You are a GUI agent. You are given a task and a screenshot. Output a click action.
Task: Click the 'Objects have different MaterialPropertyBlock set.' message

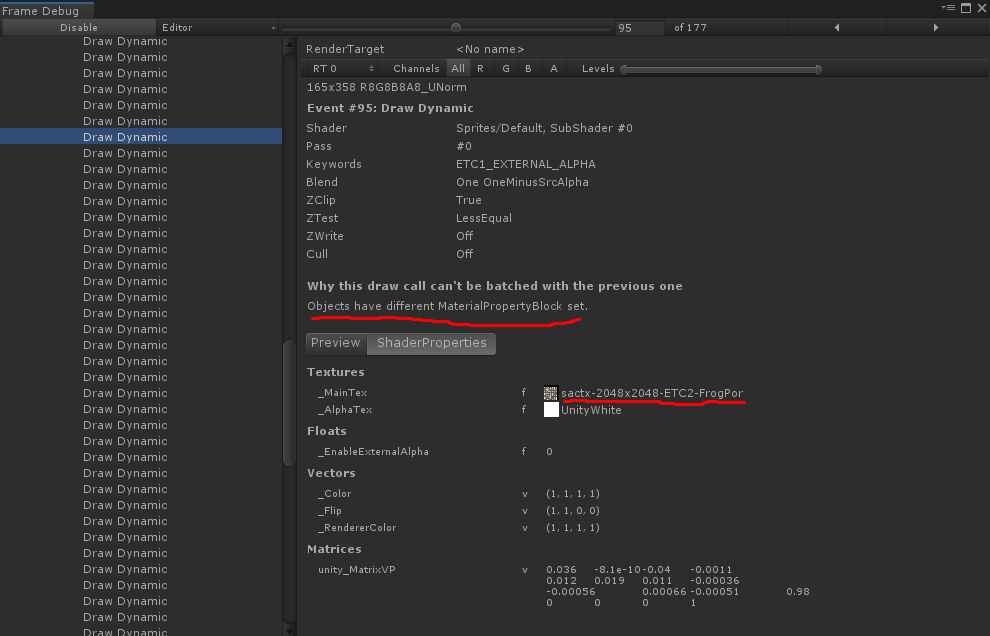click(447, 306)
